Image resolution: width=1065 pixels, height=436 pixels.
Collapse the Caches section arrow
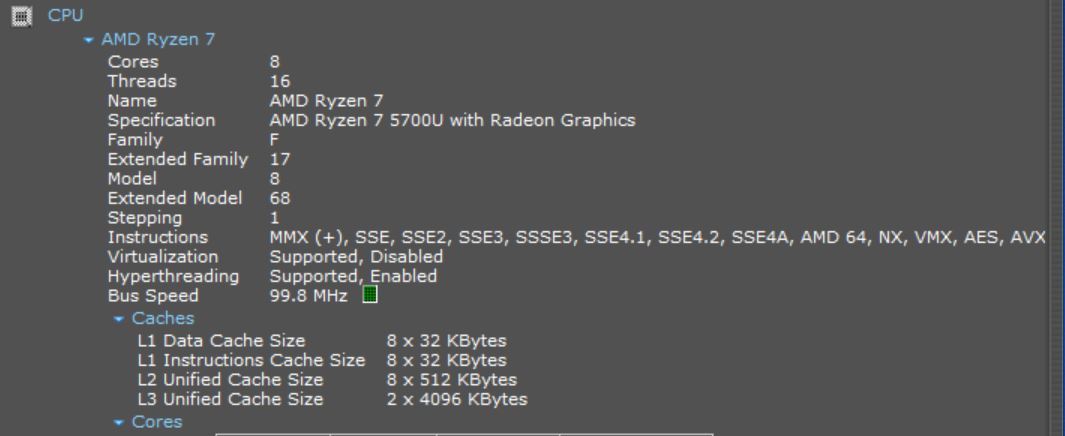119,319
